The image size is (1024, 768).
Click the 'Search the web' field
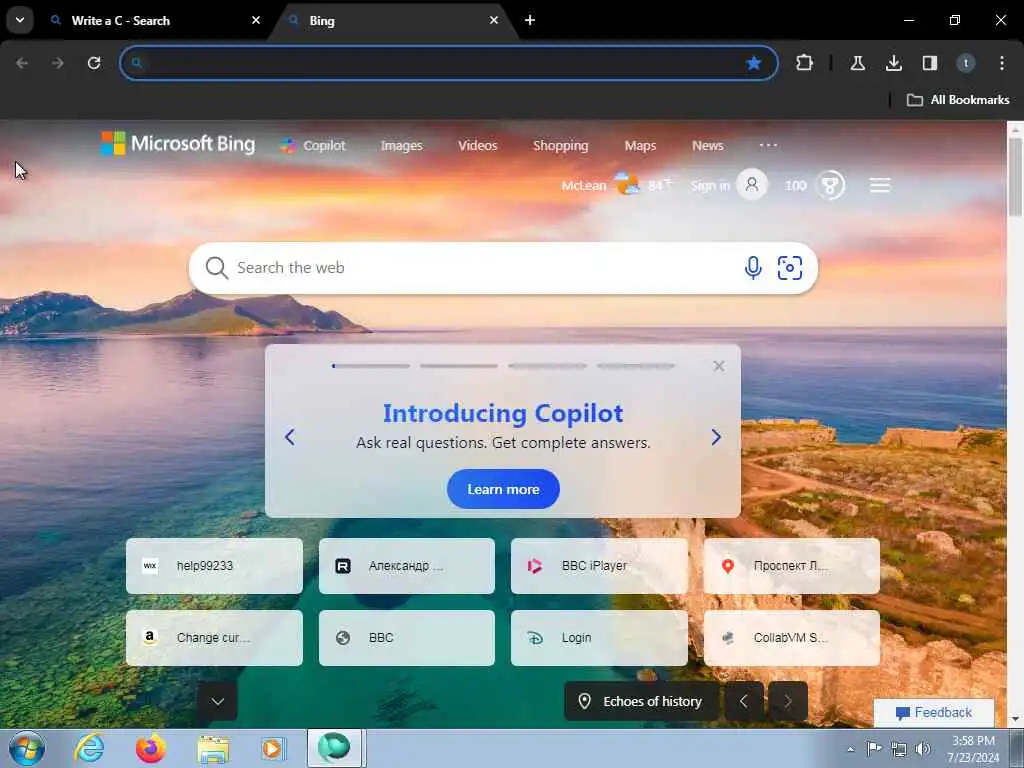coord(483,268)
